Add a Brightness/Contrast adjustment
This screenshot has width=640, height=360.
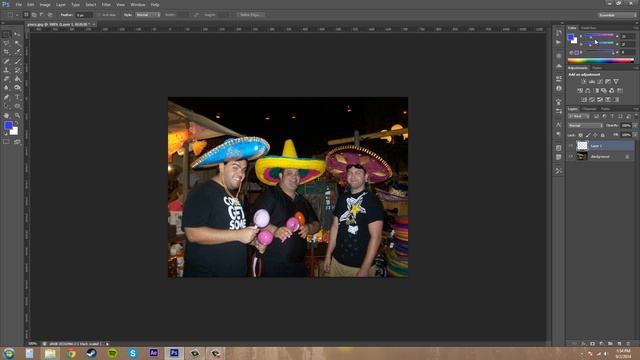pyautogui.click(x=584, y=82)
